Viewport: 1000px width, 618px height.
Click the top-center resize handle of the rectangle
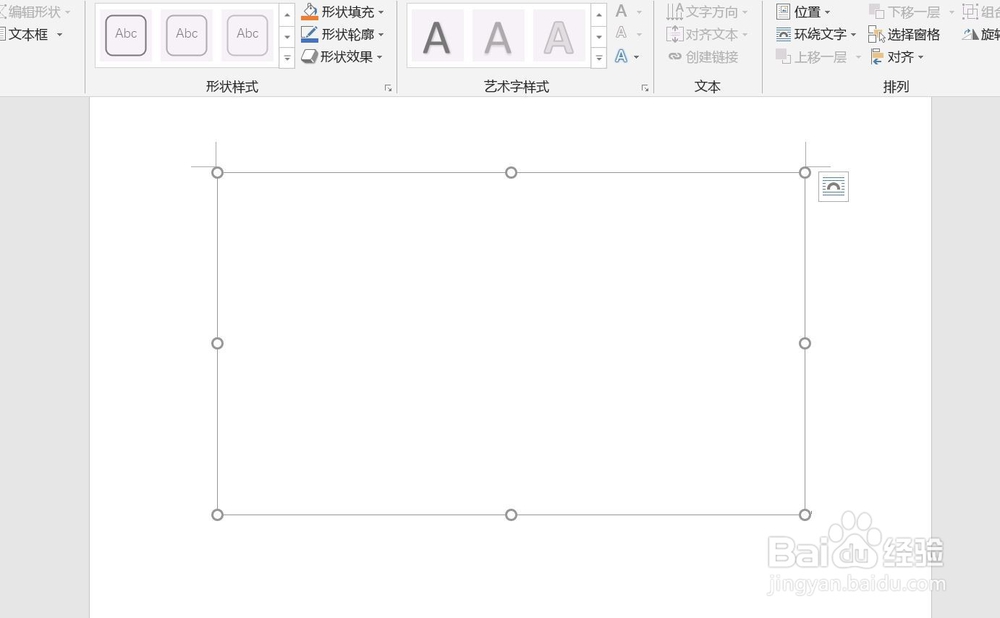(511, 173)
